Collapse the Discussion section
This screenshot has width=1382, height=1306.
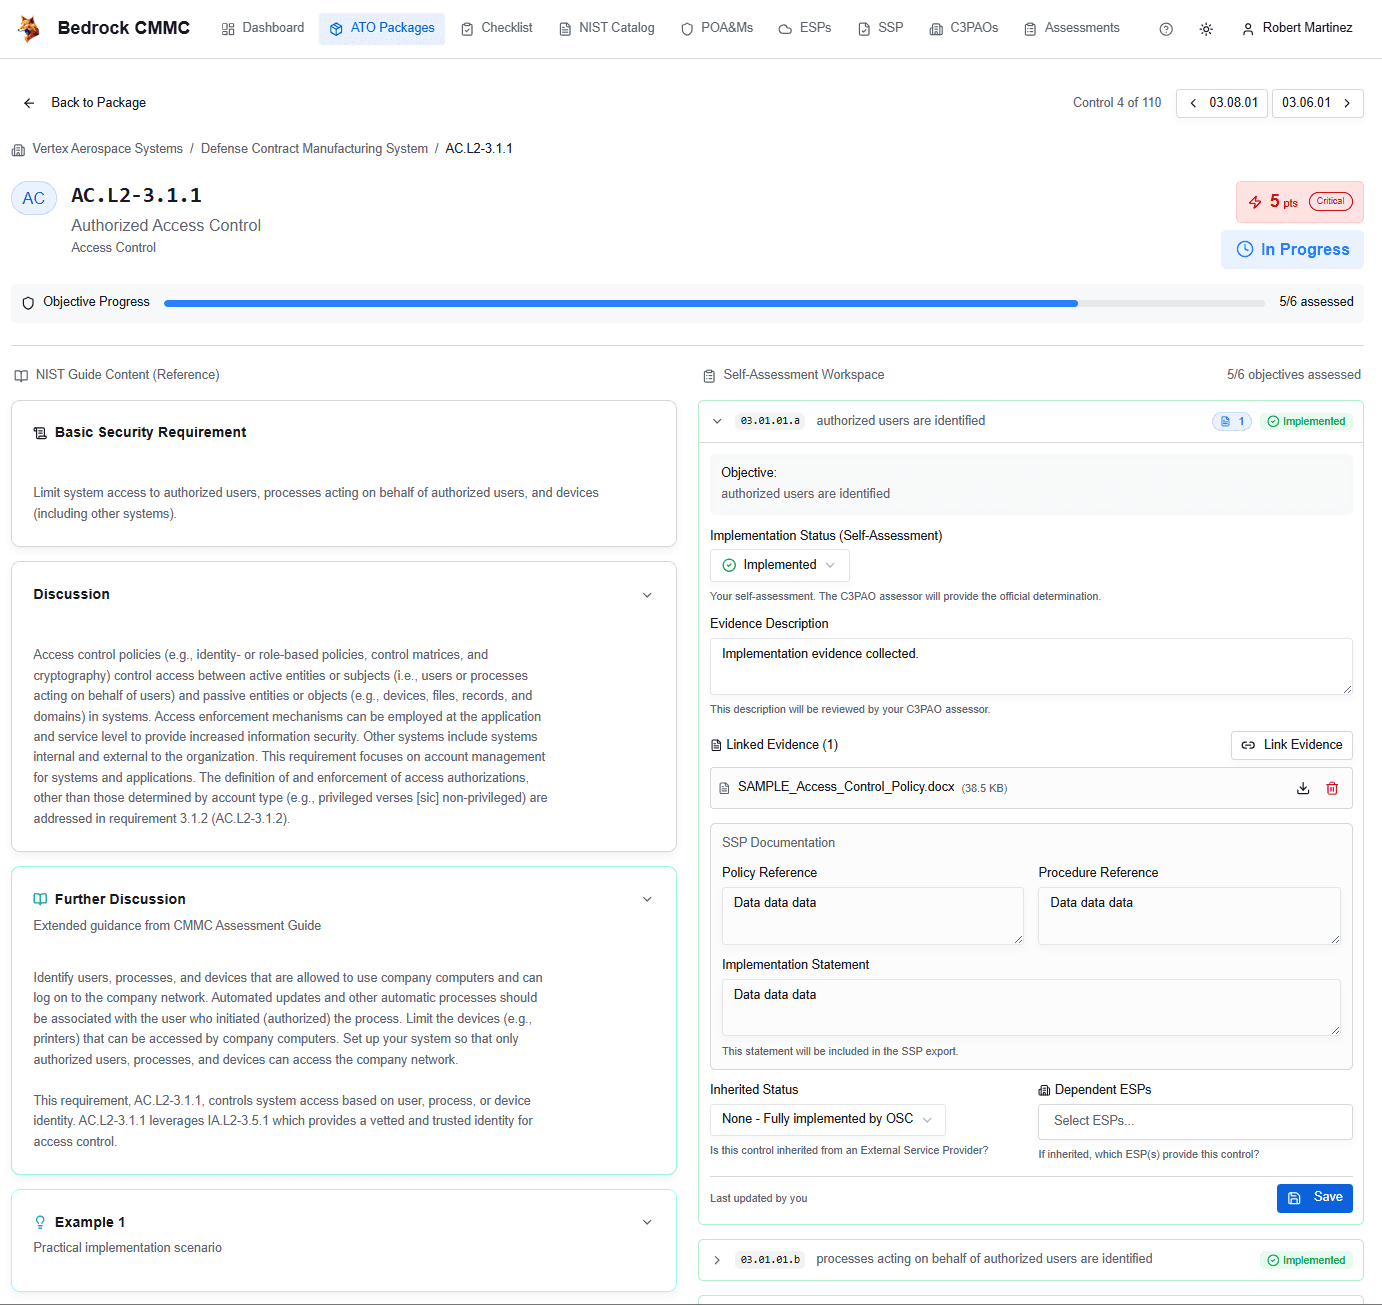[x=648, y=594]
